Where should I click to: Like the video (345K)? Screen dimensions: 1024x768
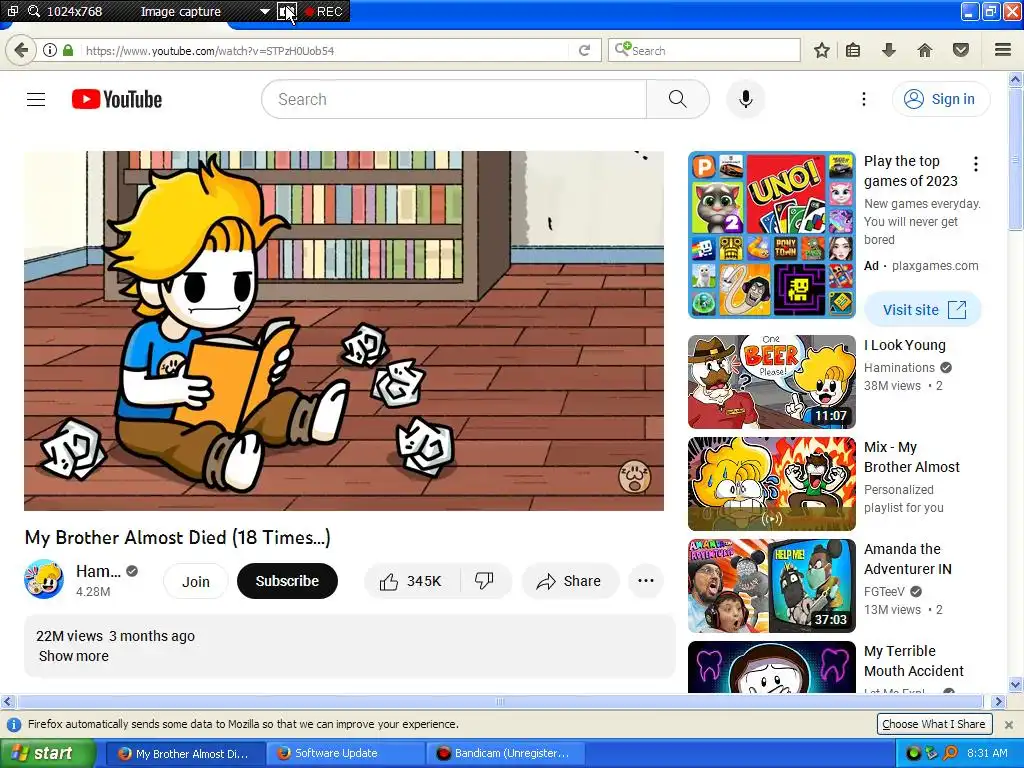tap(411, 581)
